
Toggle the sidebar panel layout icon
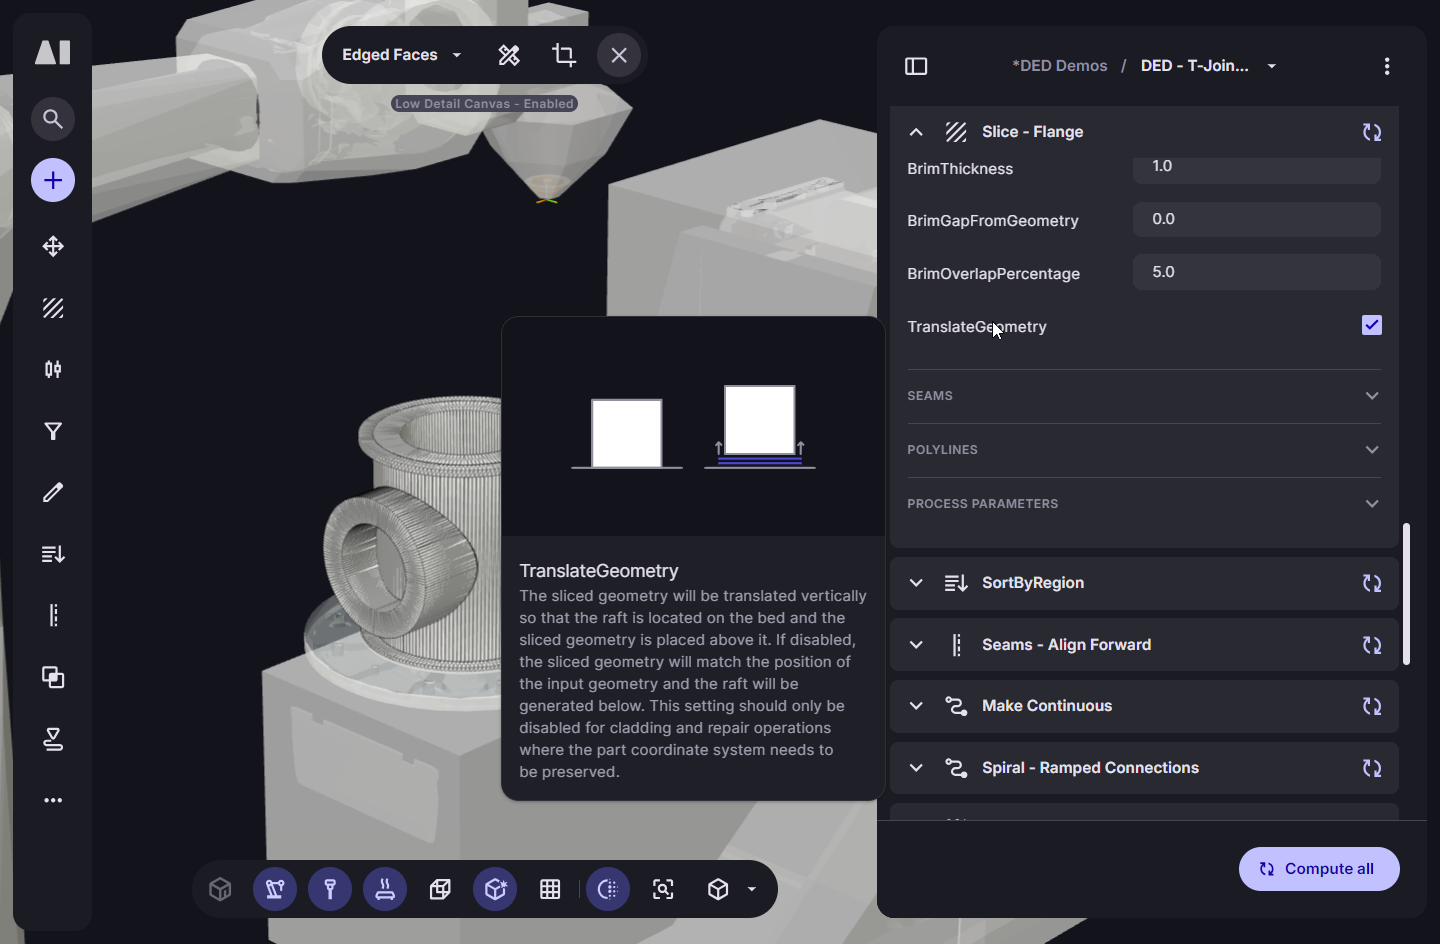click(916, 66)
